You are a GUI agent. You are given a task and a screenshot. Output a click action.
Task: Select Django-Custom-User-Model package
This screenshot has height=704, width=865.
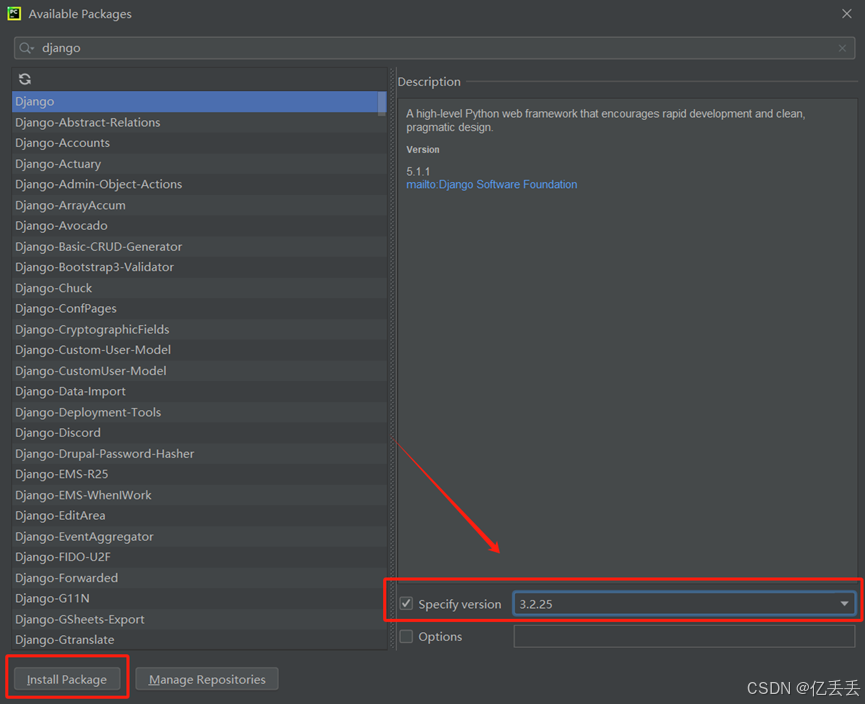point(199,350)
